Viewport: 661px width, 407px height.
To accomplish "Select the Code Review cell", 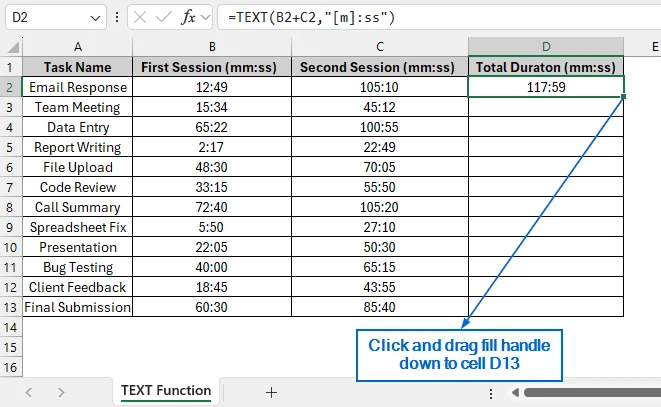I will (78, 187).
